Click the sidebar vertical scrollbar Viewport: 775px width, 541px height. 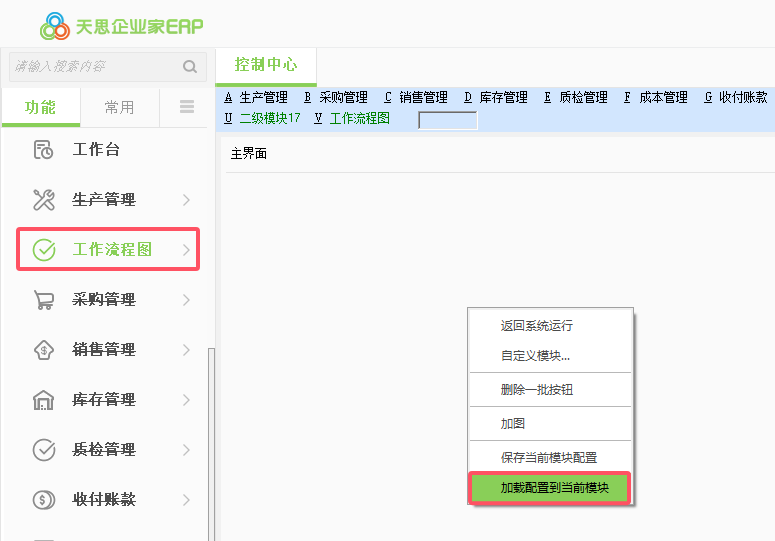click(x=211, y=440)
